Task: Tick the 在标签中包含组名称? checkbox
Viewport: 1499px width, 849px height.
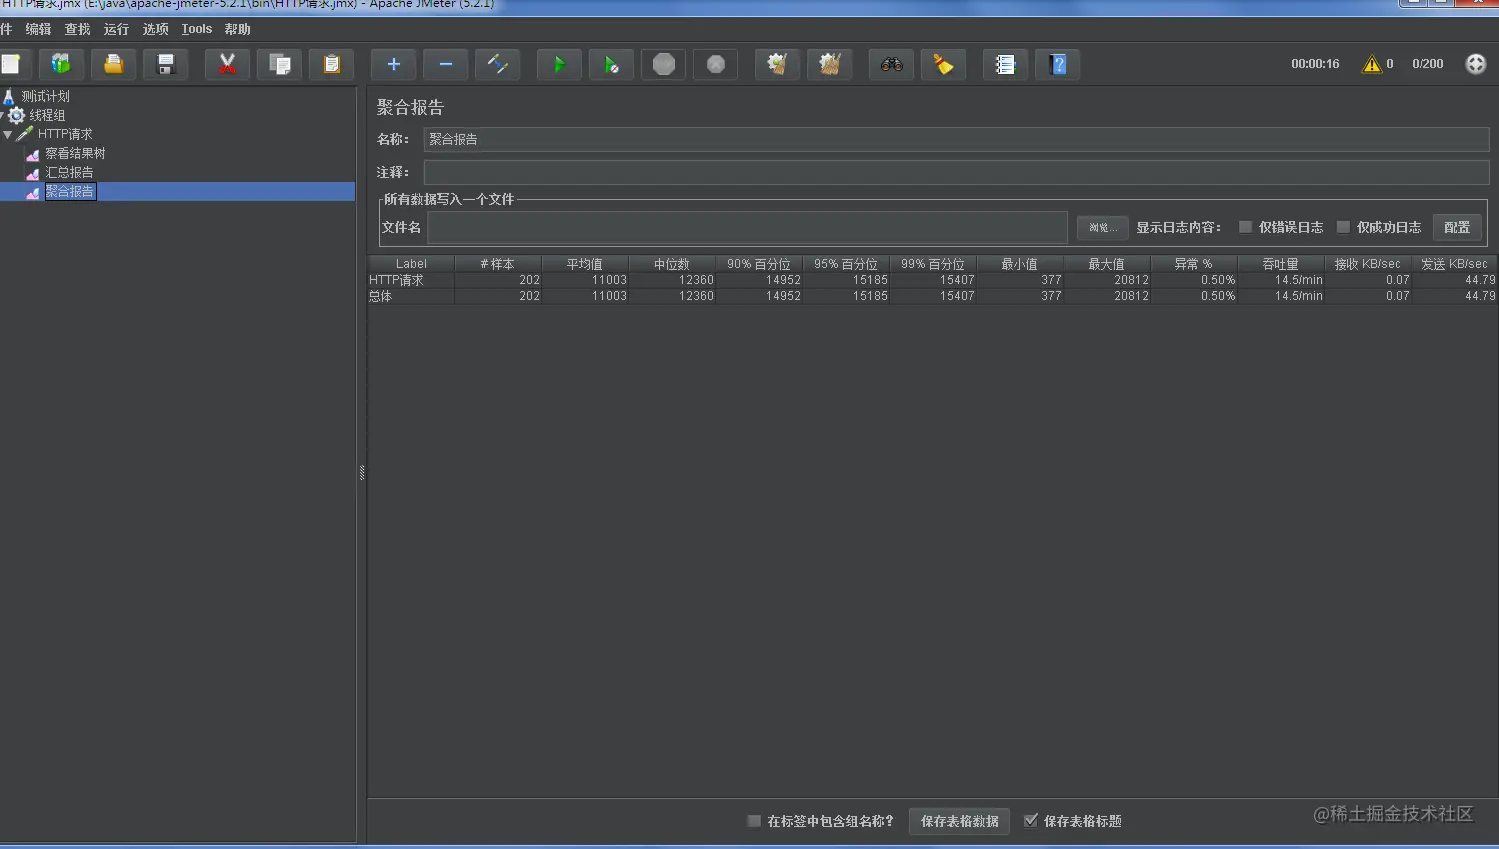Action: tap(754, 821)
